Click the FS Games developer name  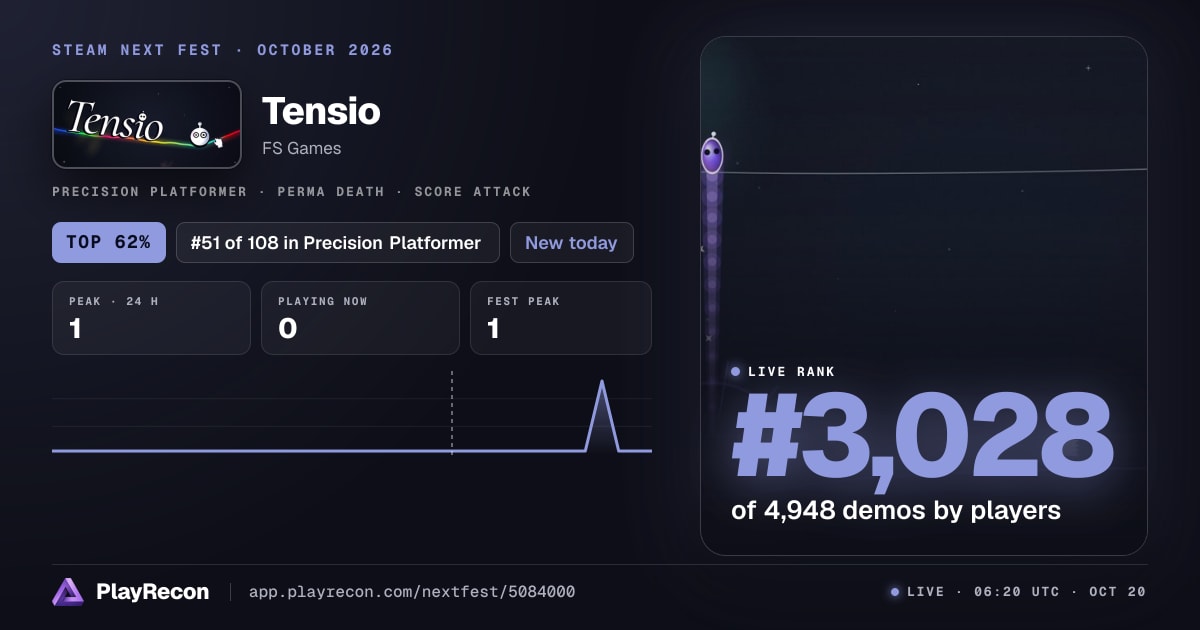(x=301, y=148)
